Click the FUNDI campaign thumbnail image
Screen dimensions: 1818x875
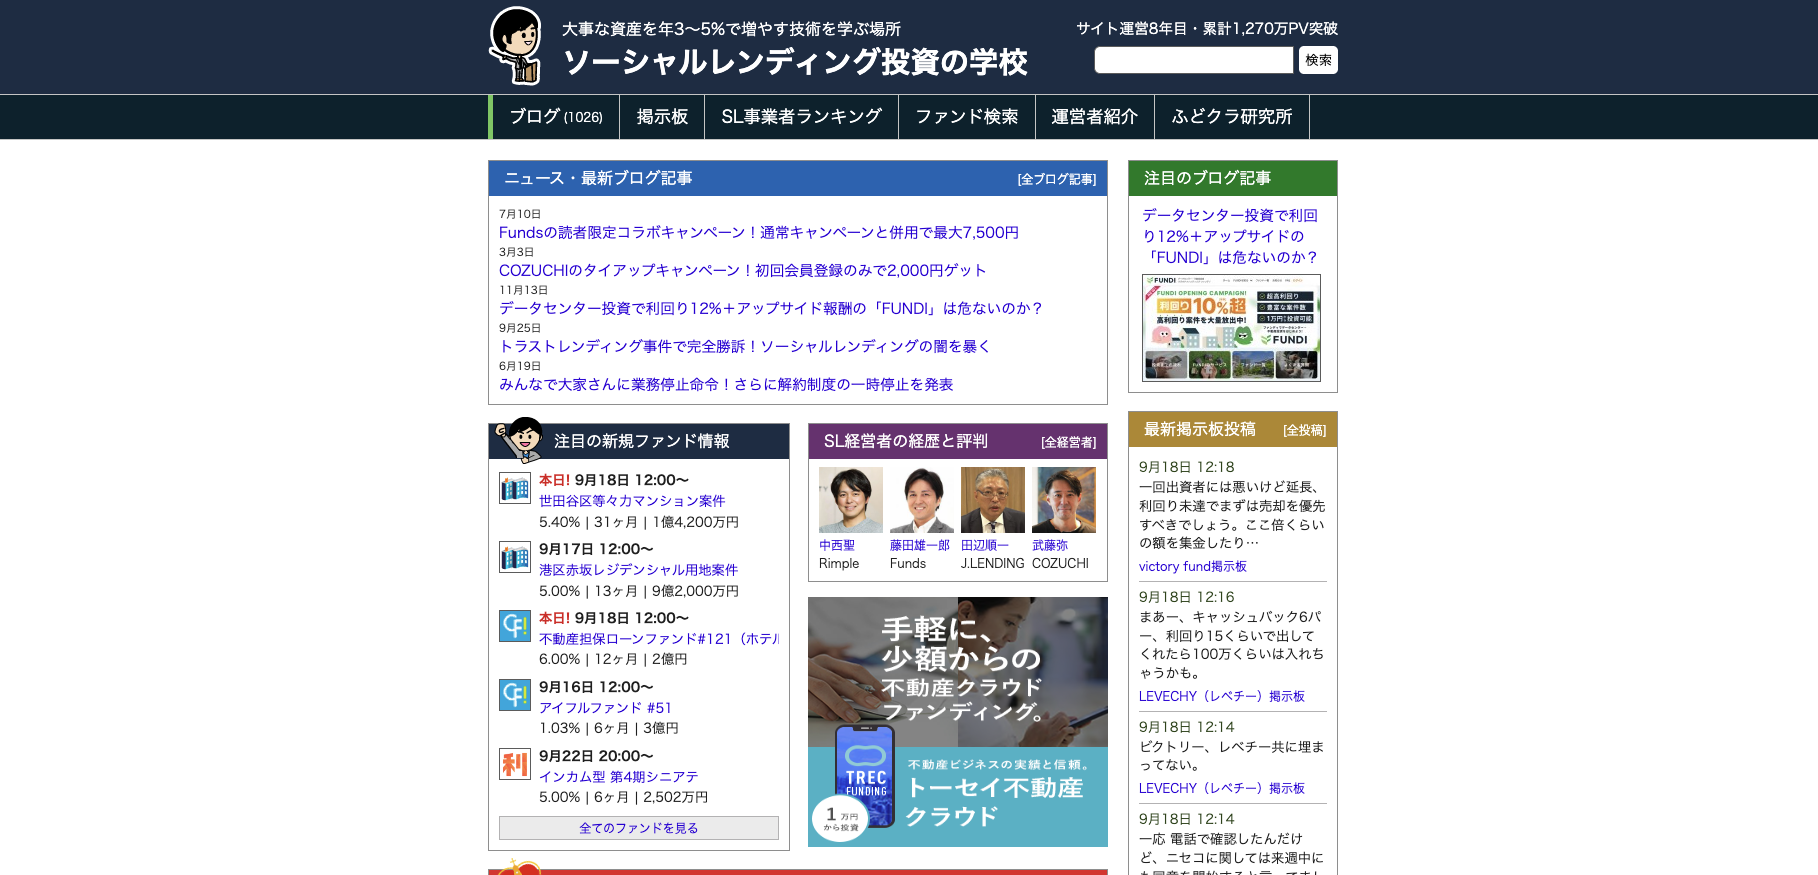coord(1231,327)
